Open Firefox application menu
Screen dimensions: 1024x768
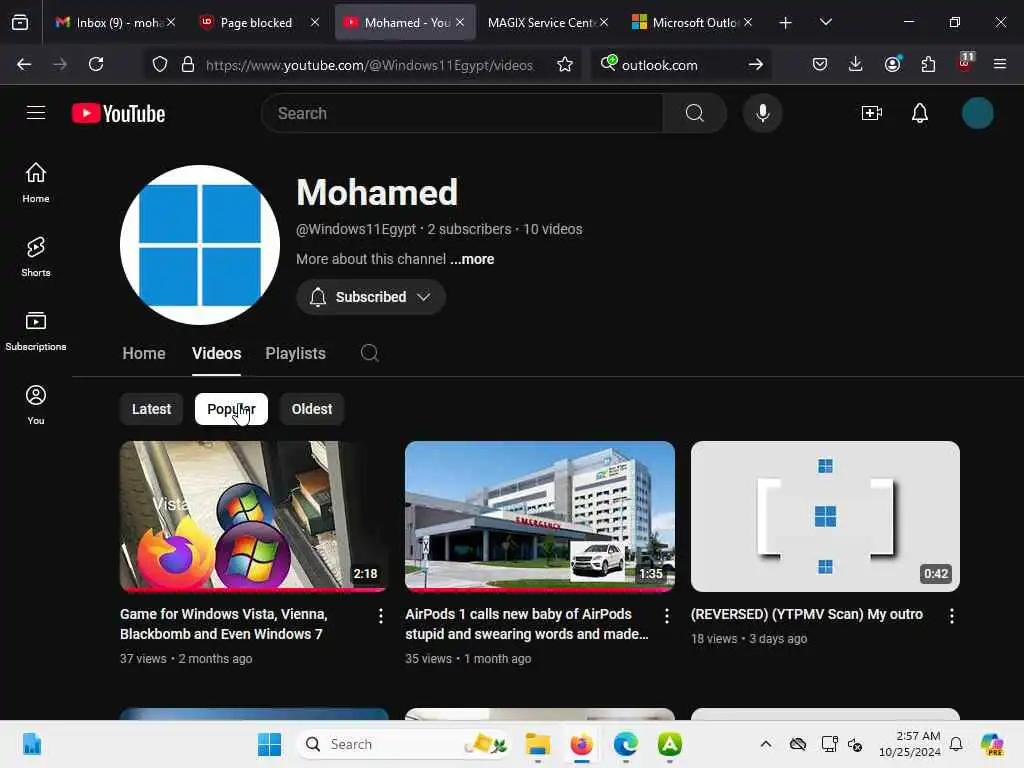(1000, 64)
